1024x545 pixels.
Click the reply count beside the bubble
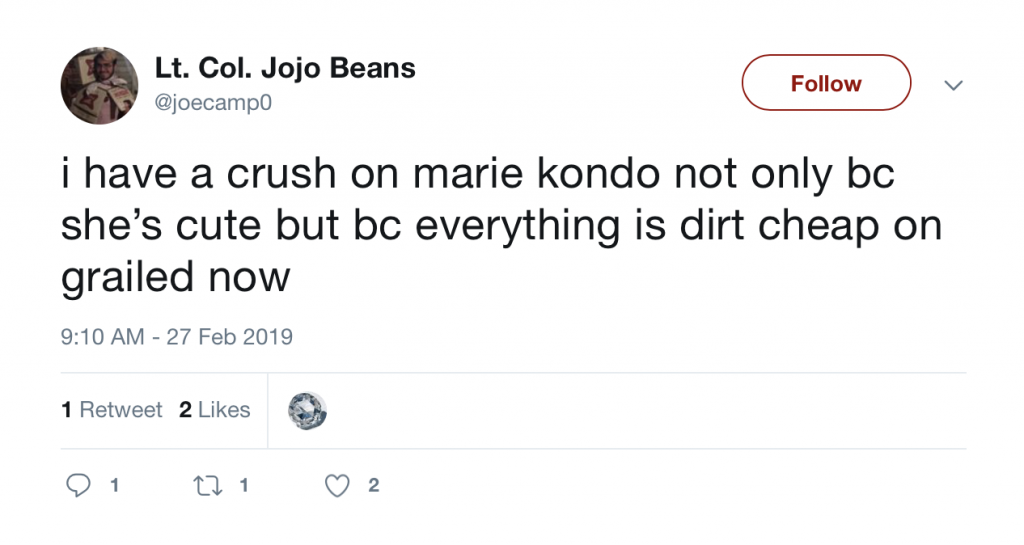coord(114,486)
